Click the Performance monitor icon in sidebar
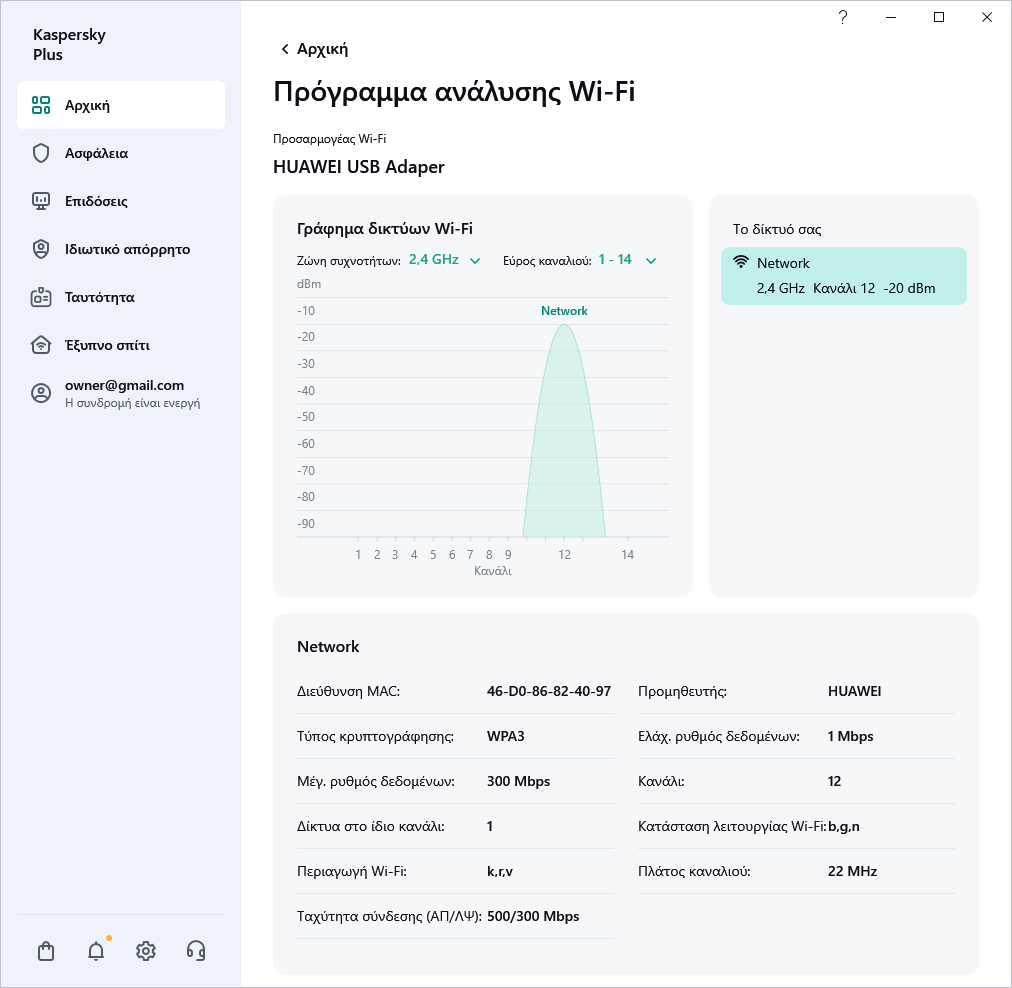 41,201
